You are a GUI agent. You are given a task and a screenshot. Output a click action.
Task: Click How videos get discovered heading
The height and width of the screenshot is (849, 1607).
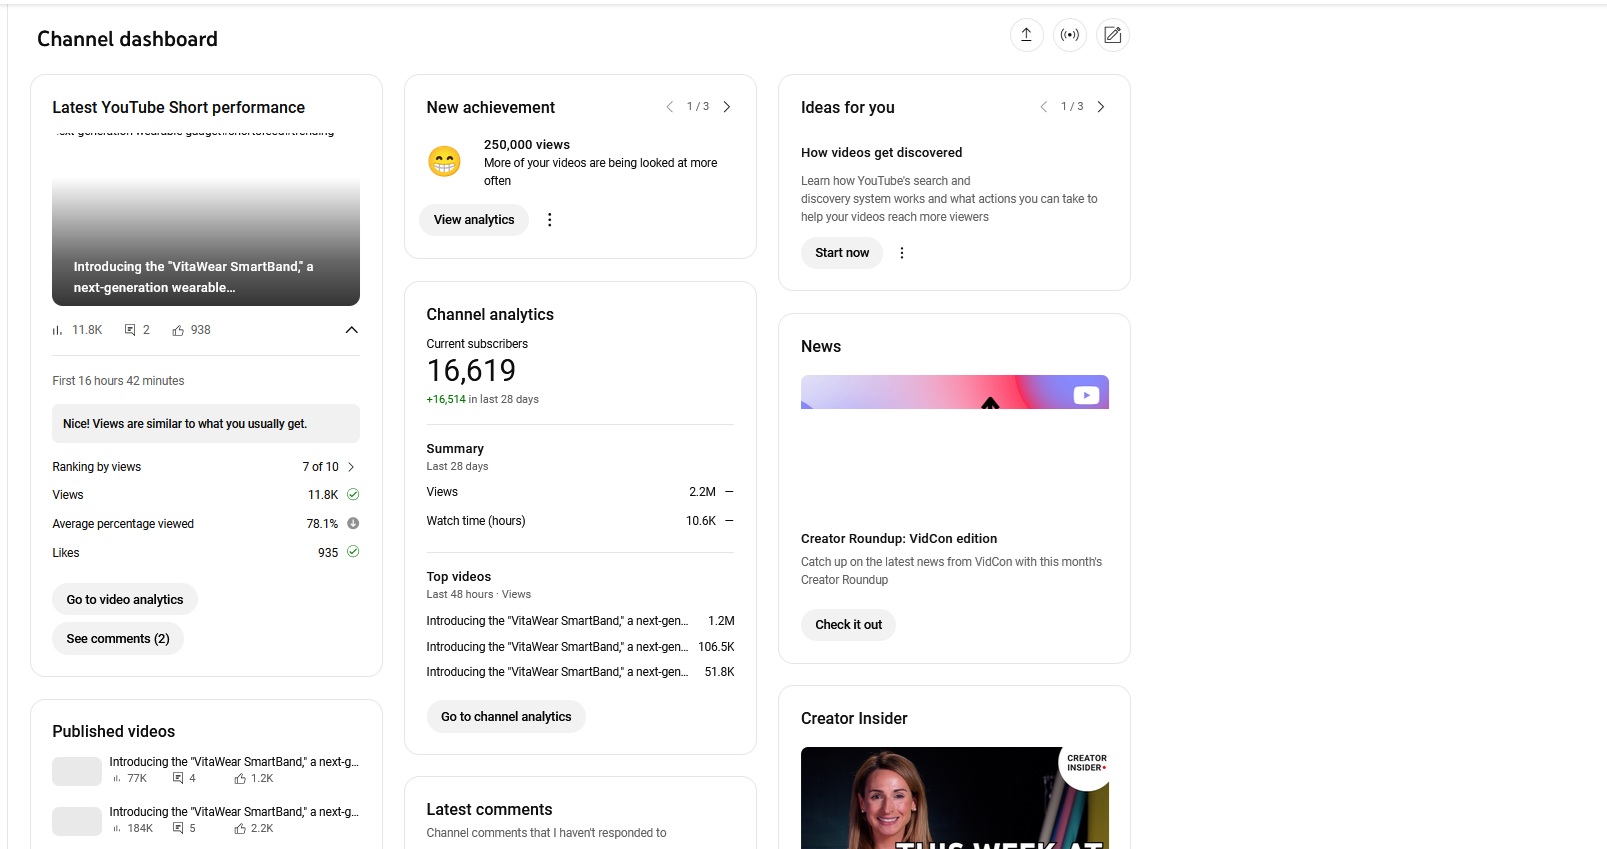(x=881, y=153)
